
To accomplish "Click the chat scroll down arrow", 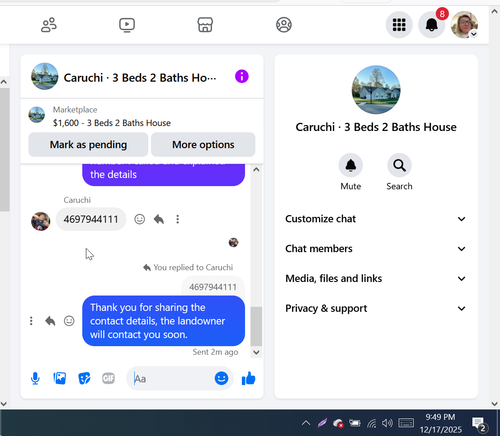I will pos(256,352).
